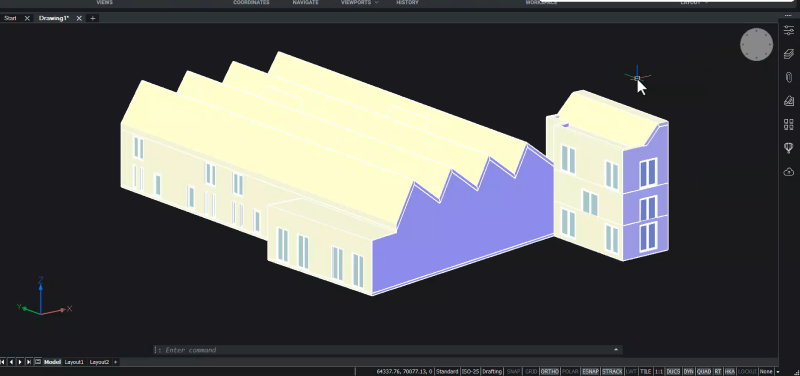800x376 pixels.
Task: Jump to first layout tab arrow
Action: tap(3, 362)
